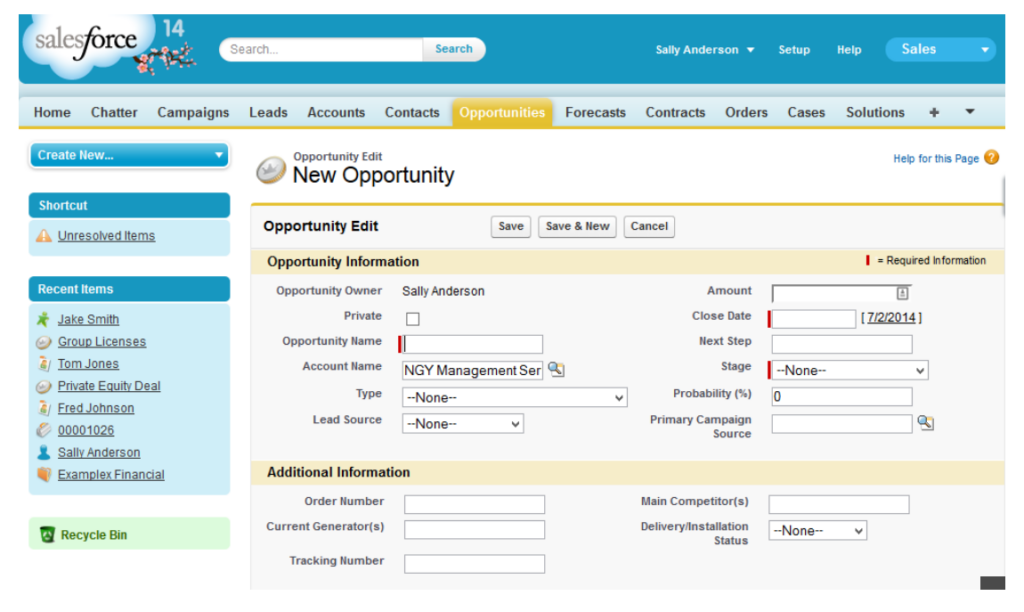Click the Group Licenses opportunity icon
This screenshot has height=612, width=1024.
(x=43, y=342)
